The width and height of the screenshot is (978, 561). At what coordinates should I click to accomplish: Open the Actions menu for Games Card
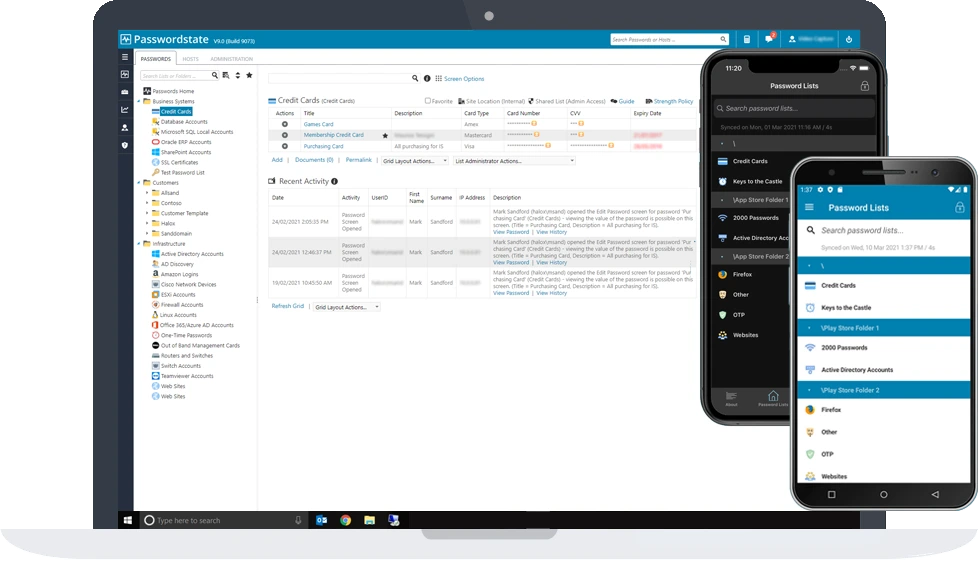(x=284, y=124)
